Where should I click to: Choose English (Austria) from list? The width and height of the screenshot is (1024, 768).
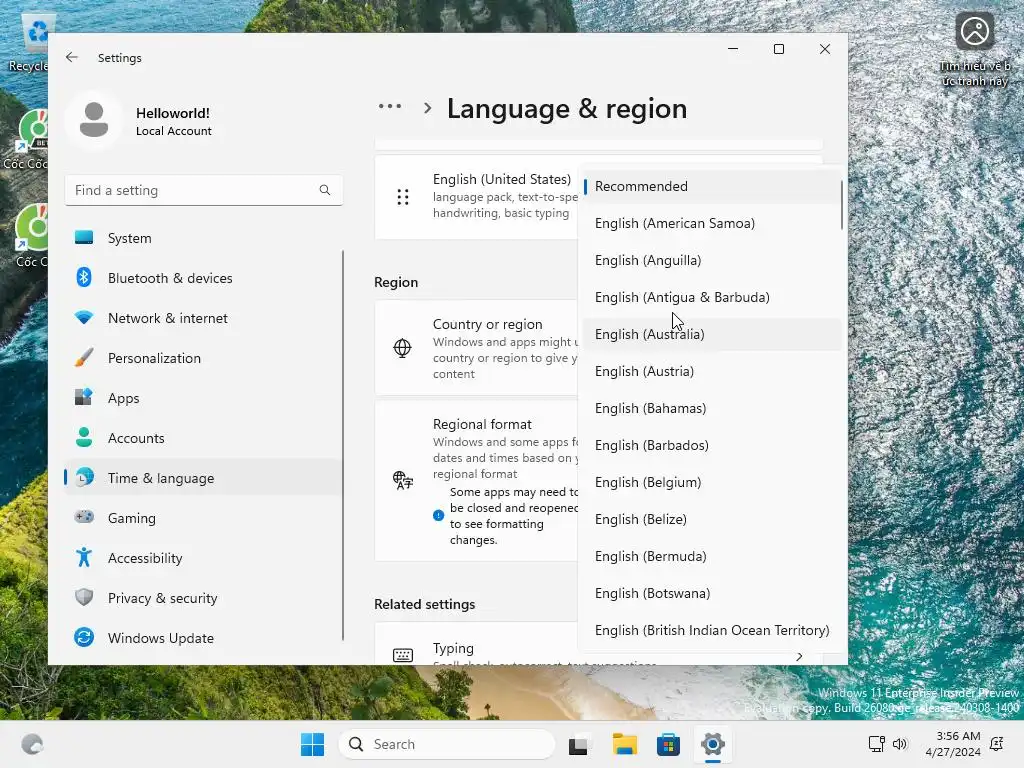click(x=711, y=372)
